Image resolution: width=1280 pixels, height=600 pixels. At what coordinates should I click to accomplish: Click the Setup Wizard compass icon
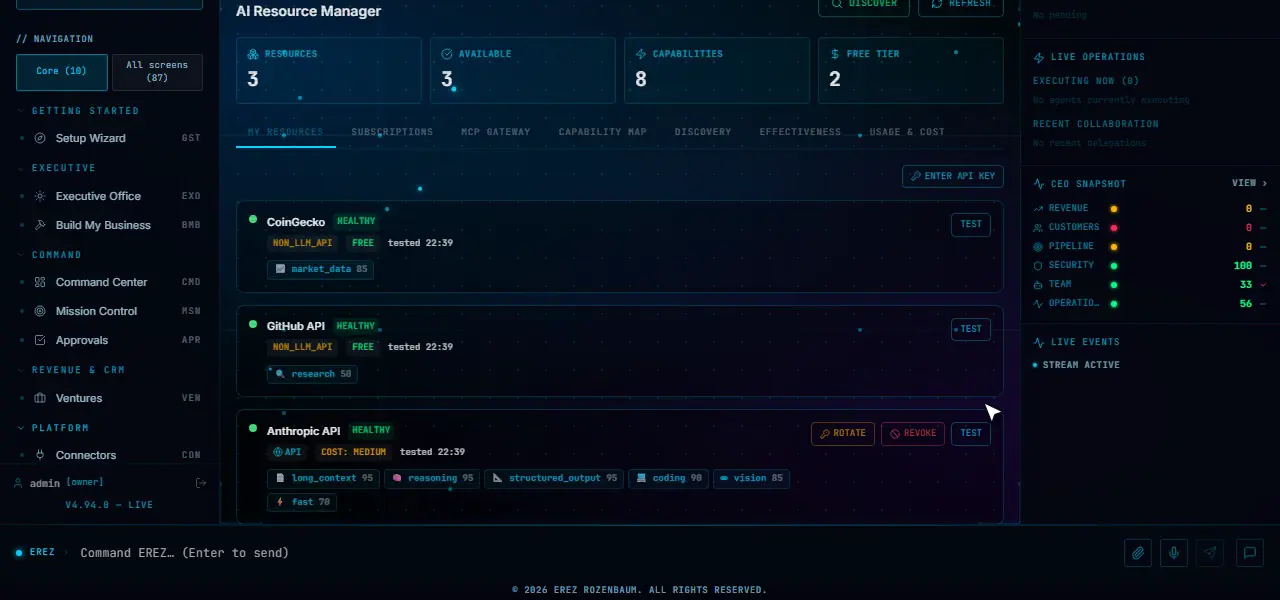point(40,138)
